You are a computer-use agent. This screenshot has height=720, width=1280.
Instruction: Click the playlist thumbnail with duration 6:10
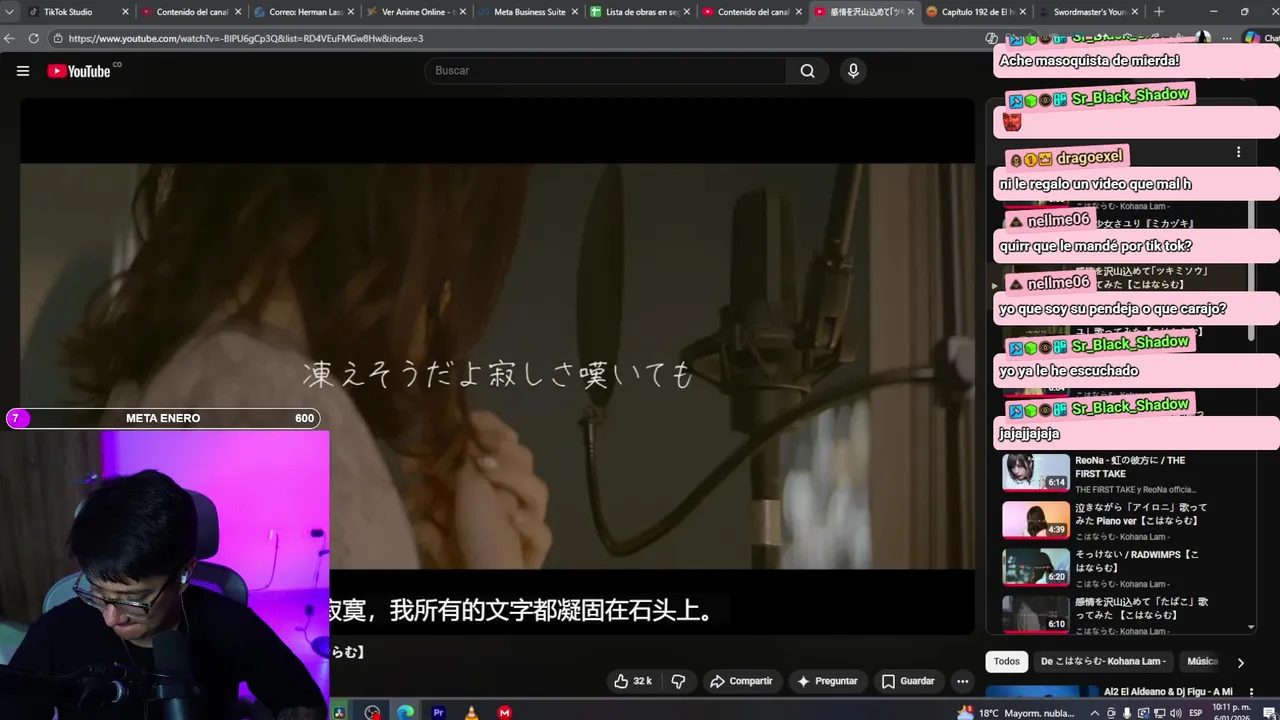click(1036, 614)
